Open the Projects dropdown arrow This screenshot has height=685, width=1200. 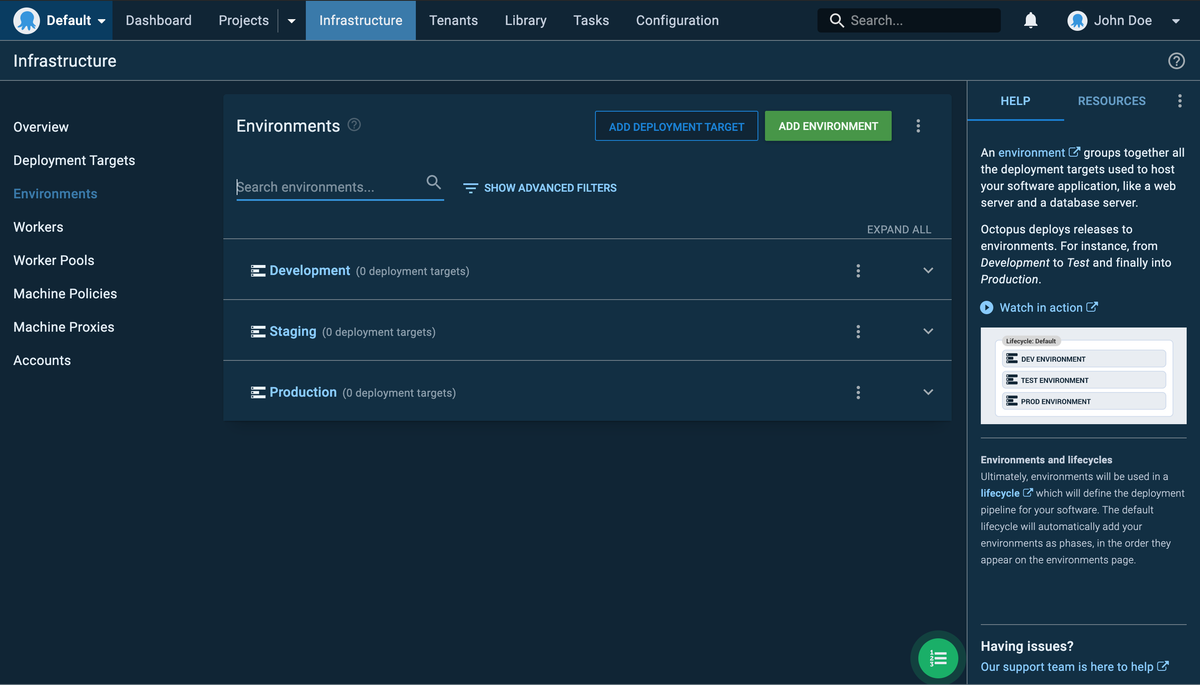pyautogui.click(x=291, y=21)
